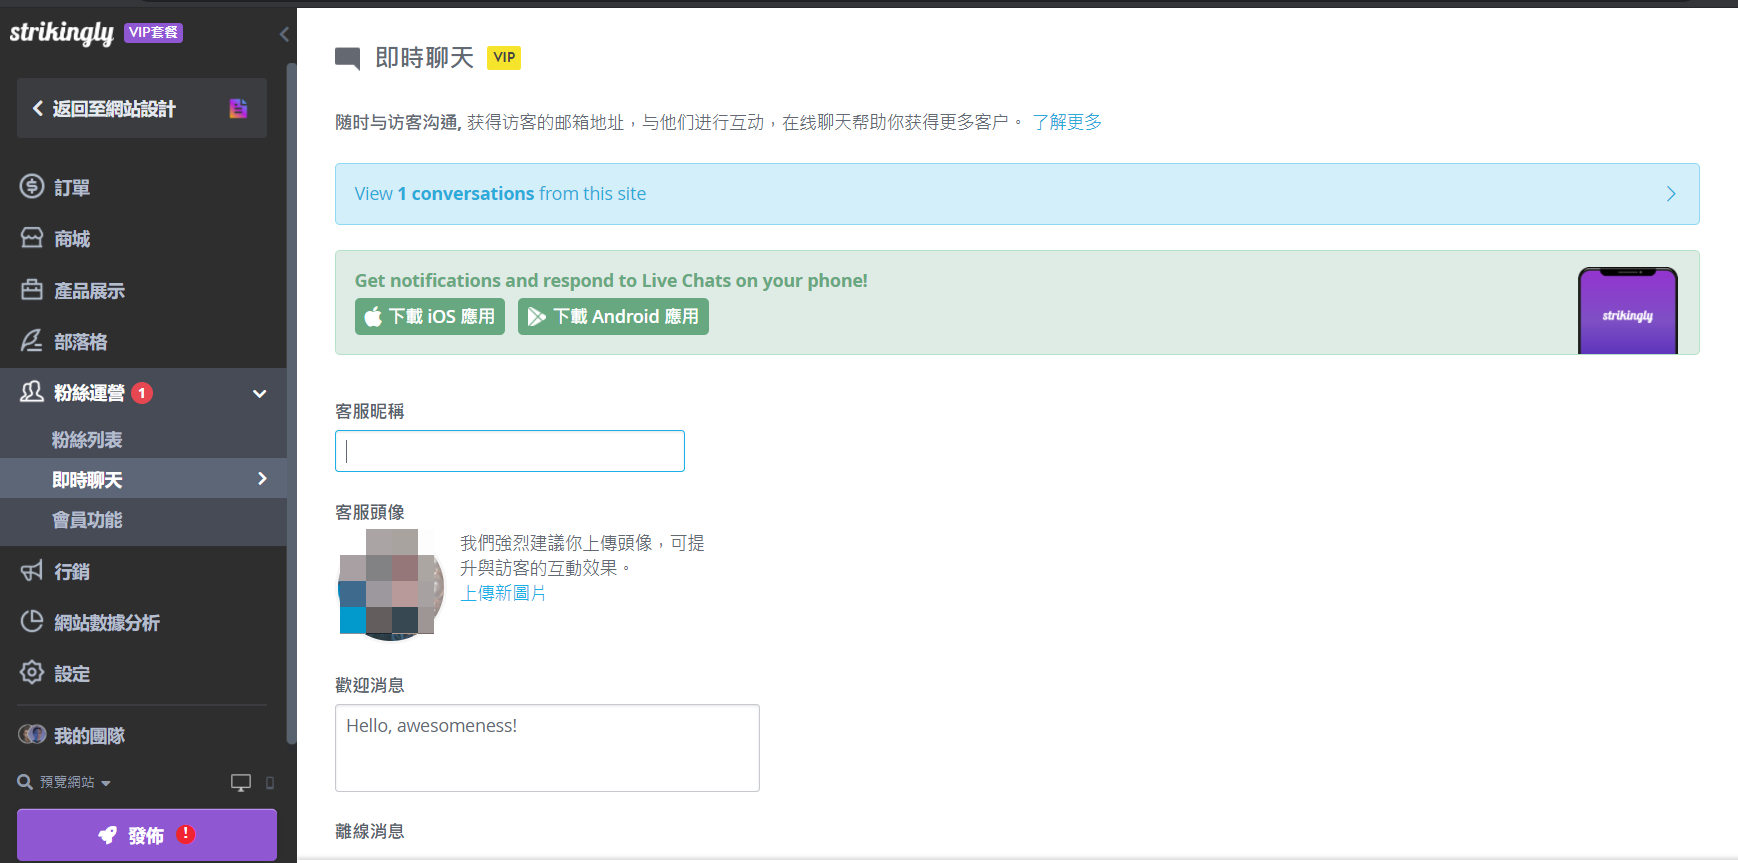
Task: Click the 網站數據分析 pie chart icon
Action: 32,622
